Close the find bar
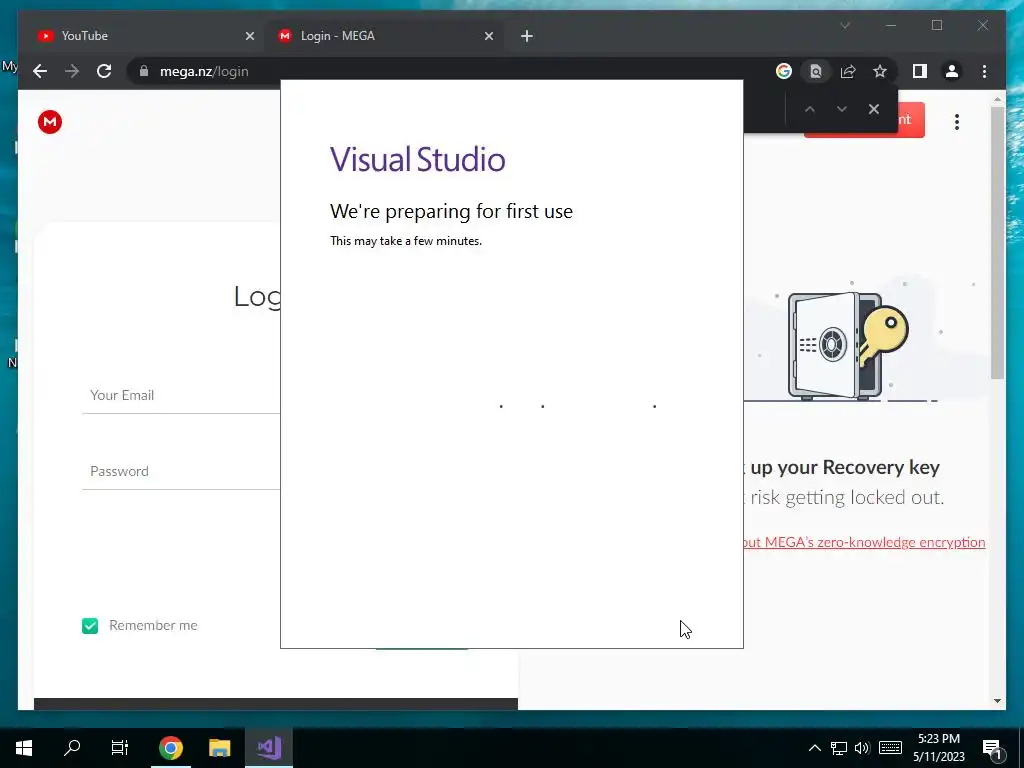This screenshot has width=1024, height=768. (874, 109)
